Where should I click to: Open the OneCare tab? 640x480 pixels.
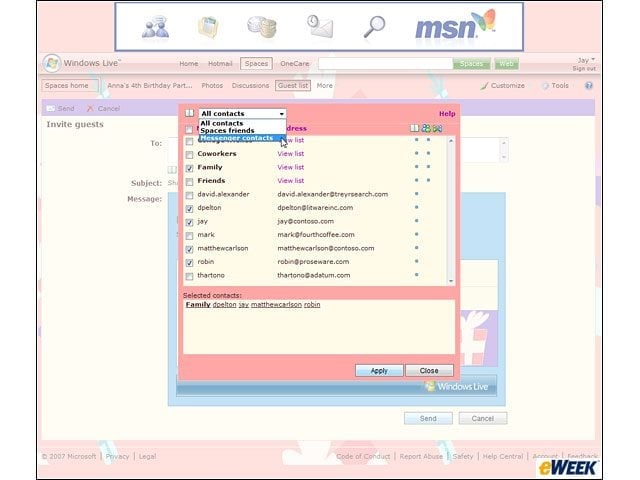coord(294,64)
